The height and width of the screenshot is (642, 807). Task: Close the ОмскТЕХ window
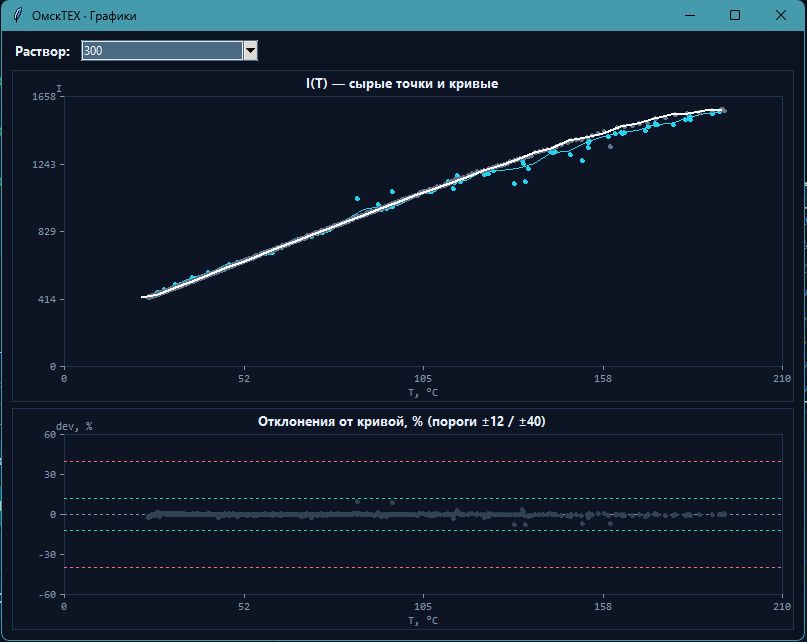780,15
